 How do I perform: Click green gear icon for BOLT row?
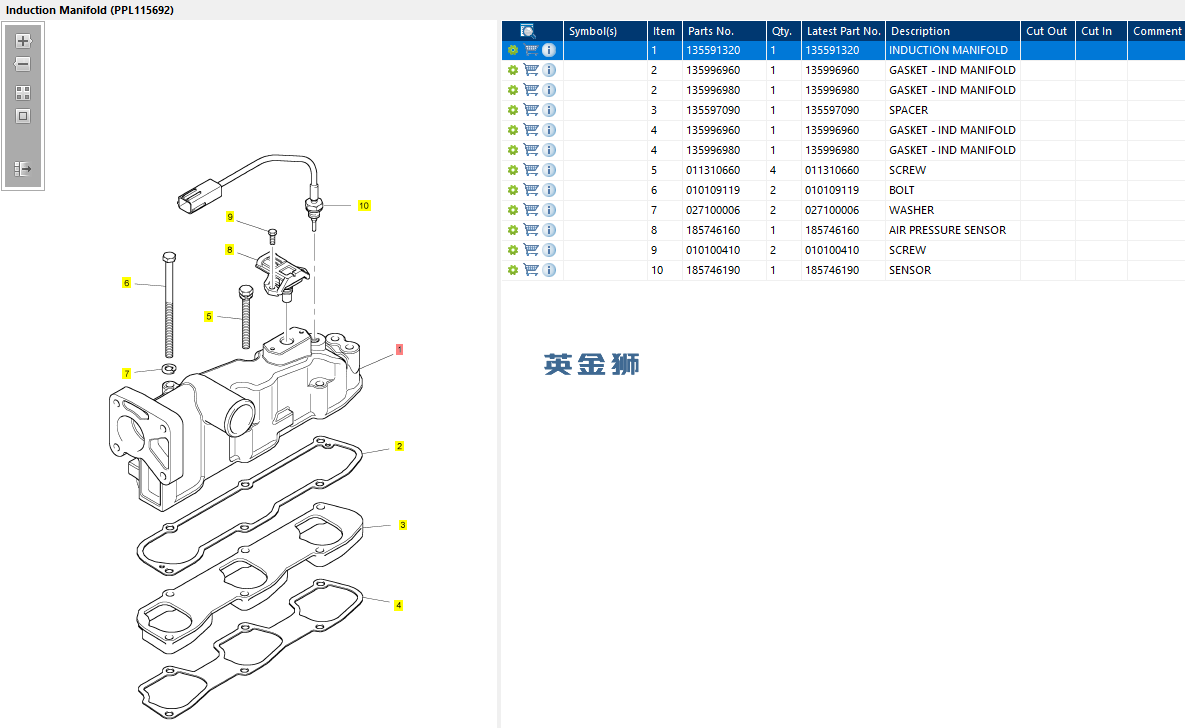pyautogui.click(x=513, y=190)
